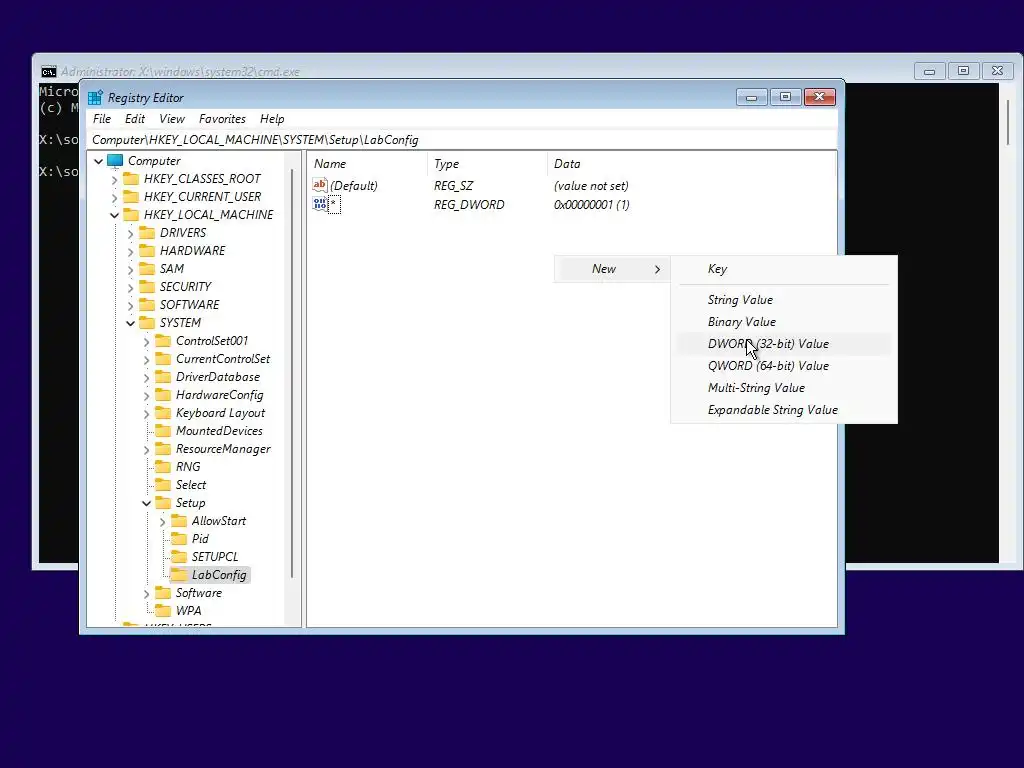Image resolution: width=1024 pixels, height=768 pixels.
Task: Click the SOFTWARE folder icon under HKEY_LOCAL_MACHINE
Action: (x=148, y=305)
